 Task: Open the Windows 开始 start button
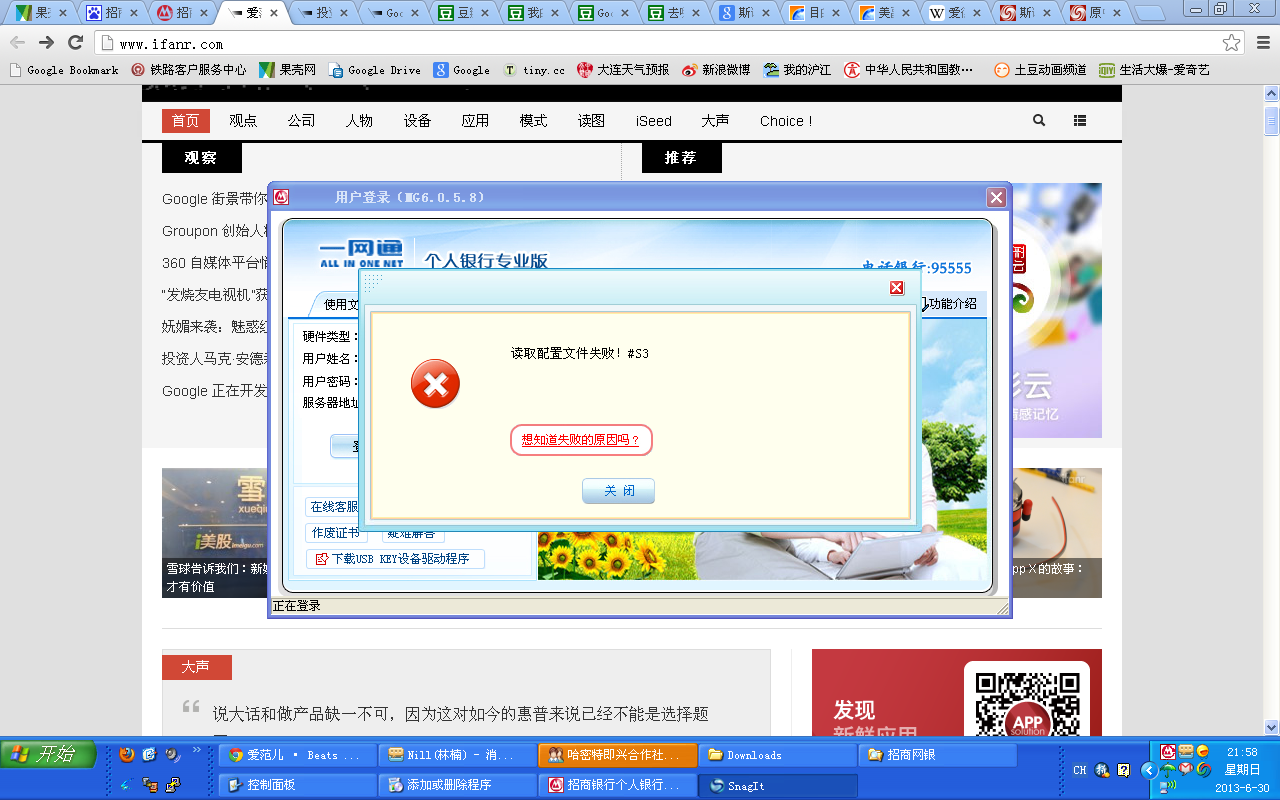[48, 754]
